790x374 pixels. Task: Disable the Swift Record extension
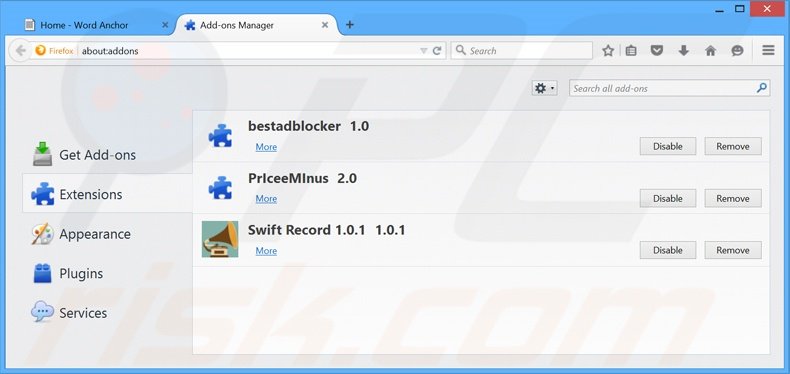(668, 250)
